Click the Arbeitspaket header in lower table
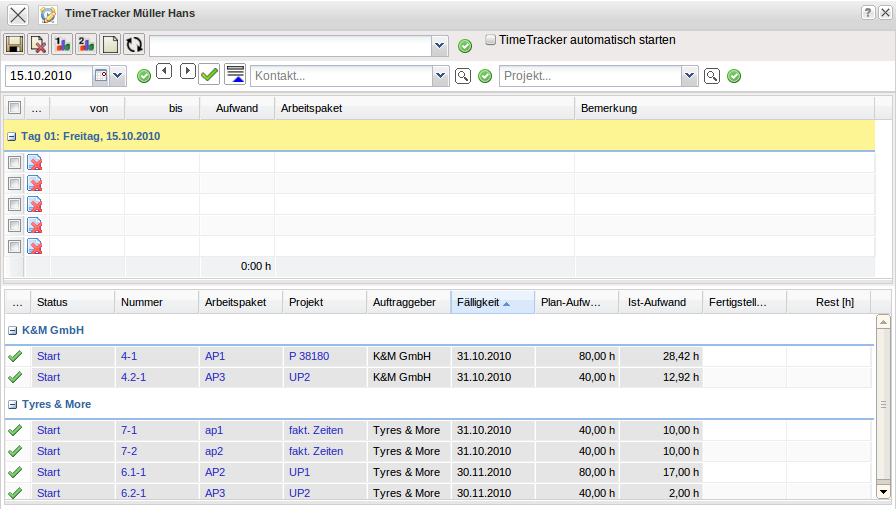896x509 pixels. [x=235, y=302]
